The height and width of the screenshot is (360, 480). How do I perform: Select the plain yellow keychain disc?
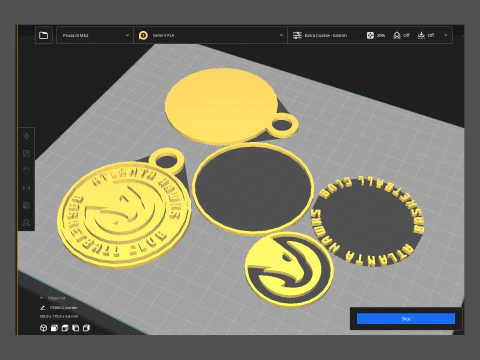(x=222, y=106)
